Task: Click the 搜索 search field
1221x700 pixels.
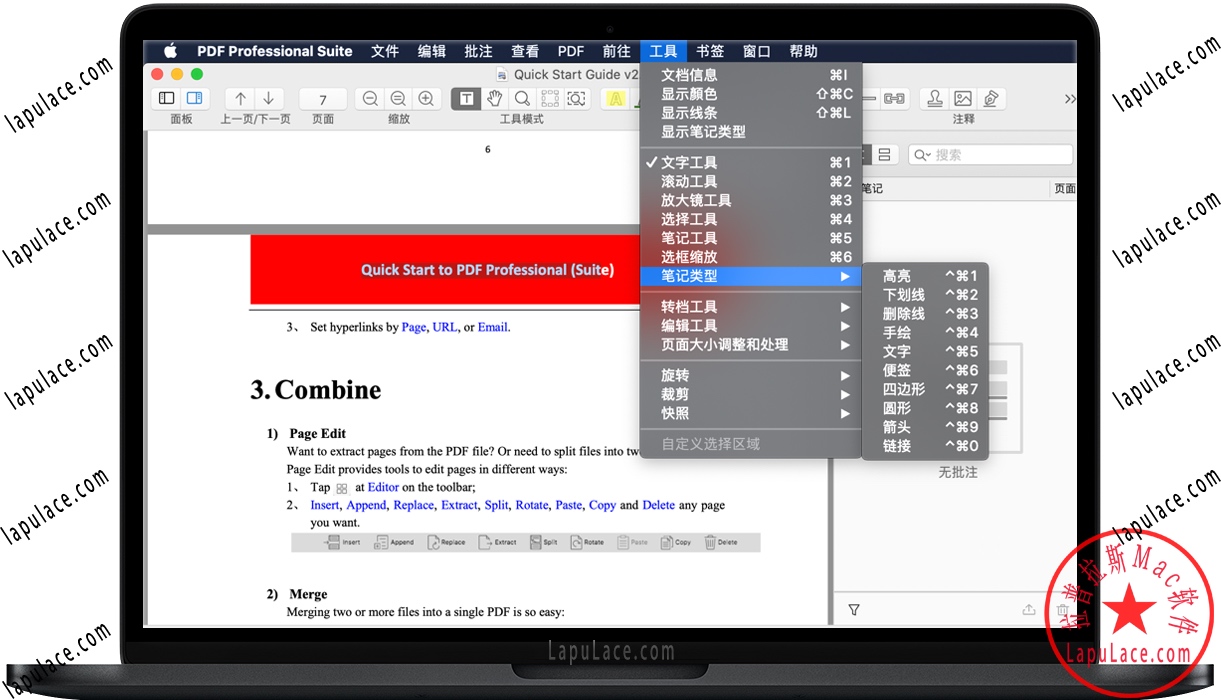Action: pyautogui.click(x=990, y=155)
